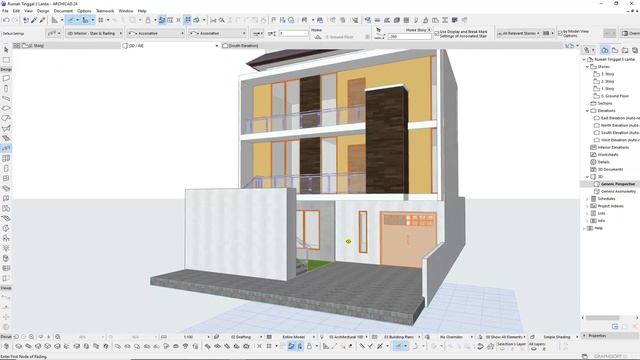The image size is (640, 360).
Task: Open the Simple Shading dropdown
Action: (x=557, y=337)
